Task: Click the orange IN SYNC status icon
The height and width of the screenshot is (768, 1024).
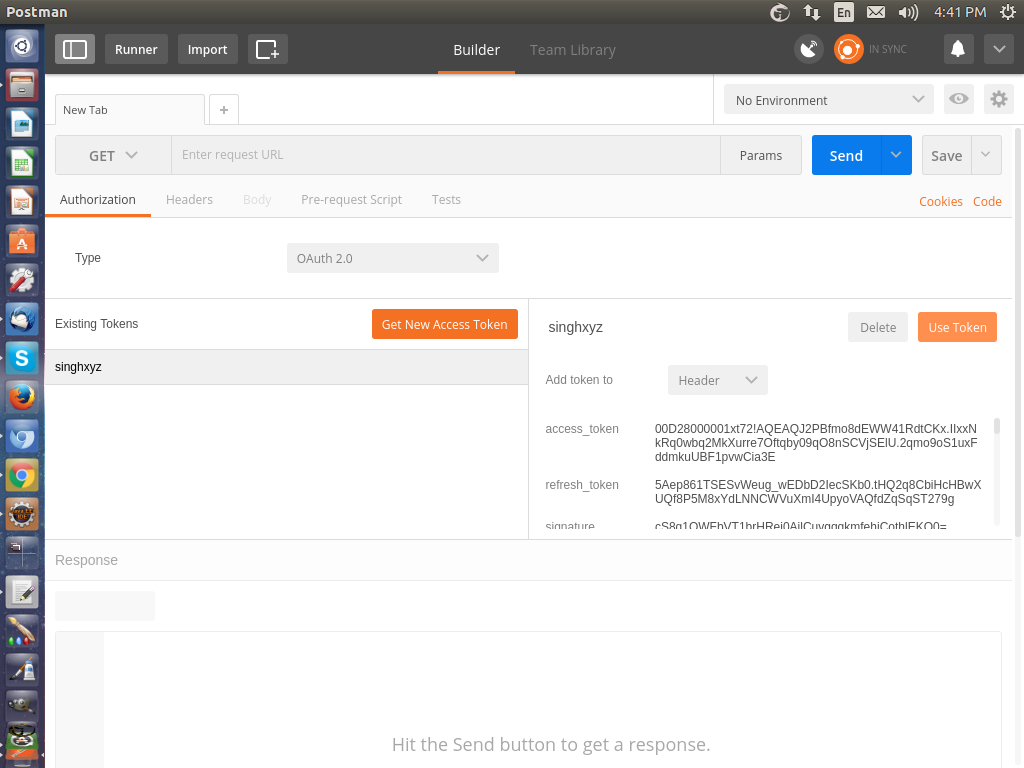Action: click(848, 50)
